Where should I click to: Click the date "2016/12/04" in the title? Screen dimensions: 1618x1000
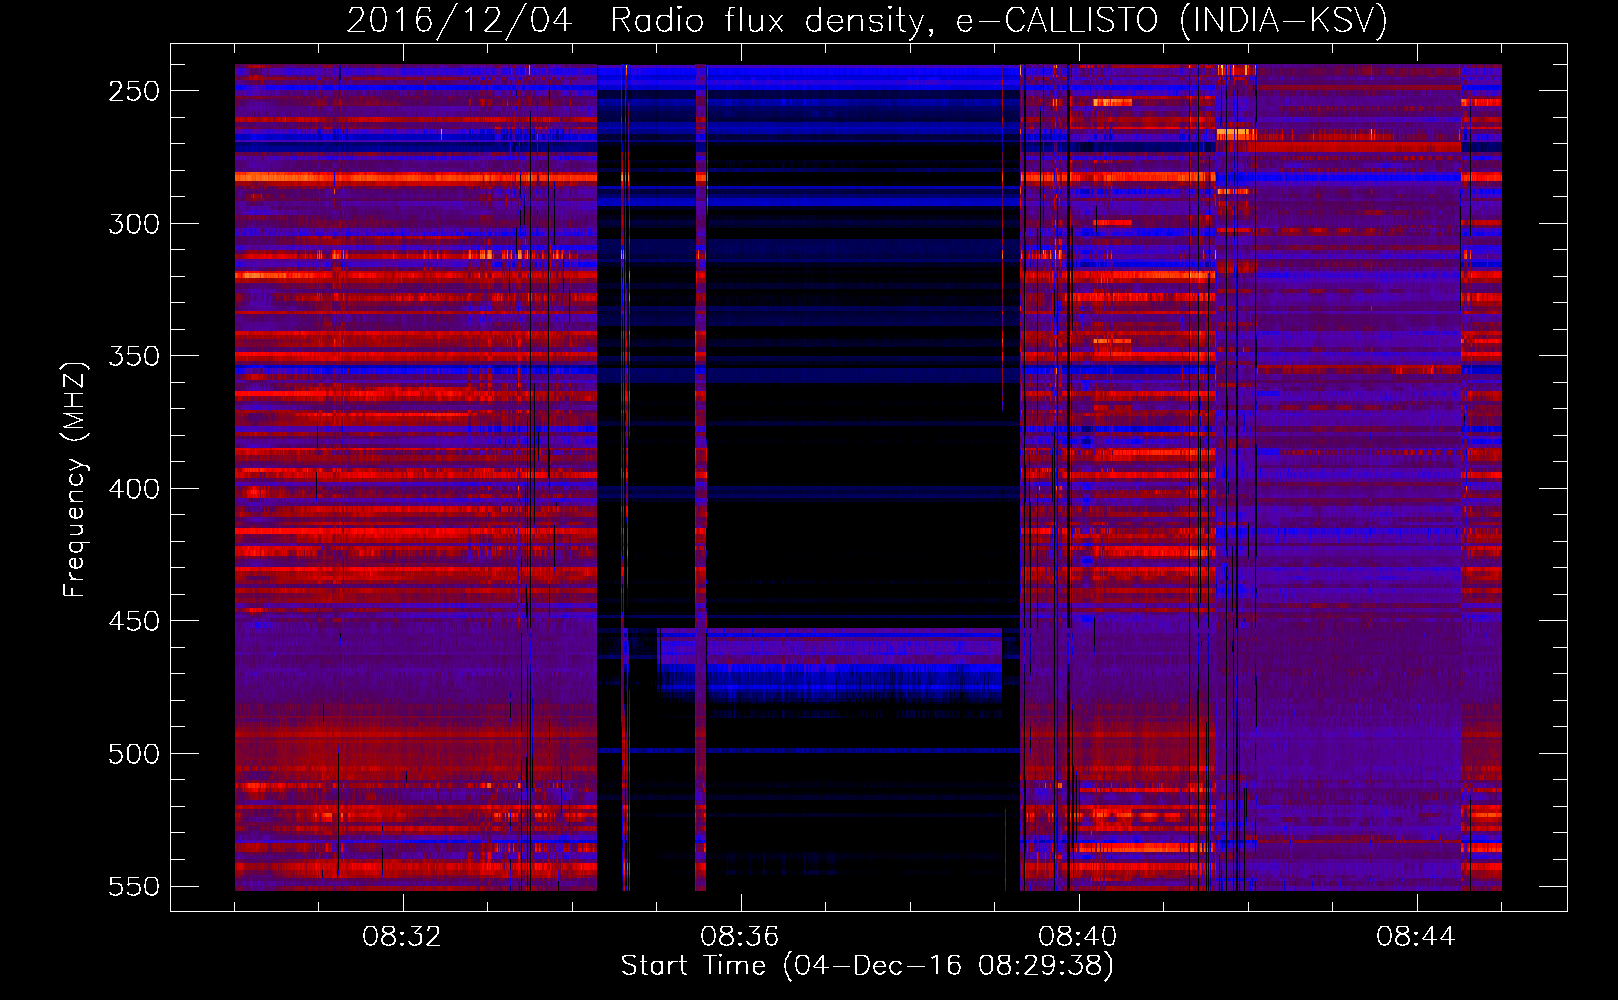459,20
